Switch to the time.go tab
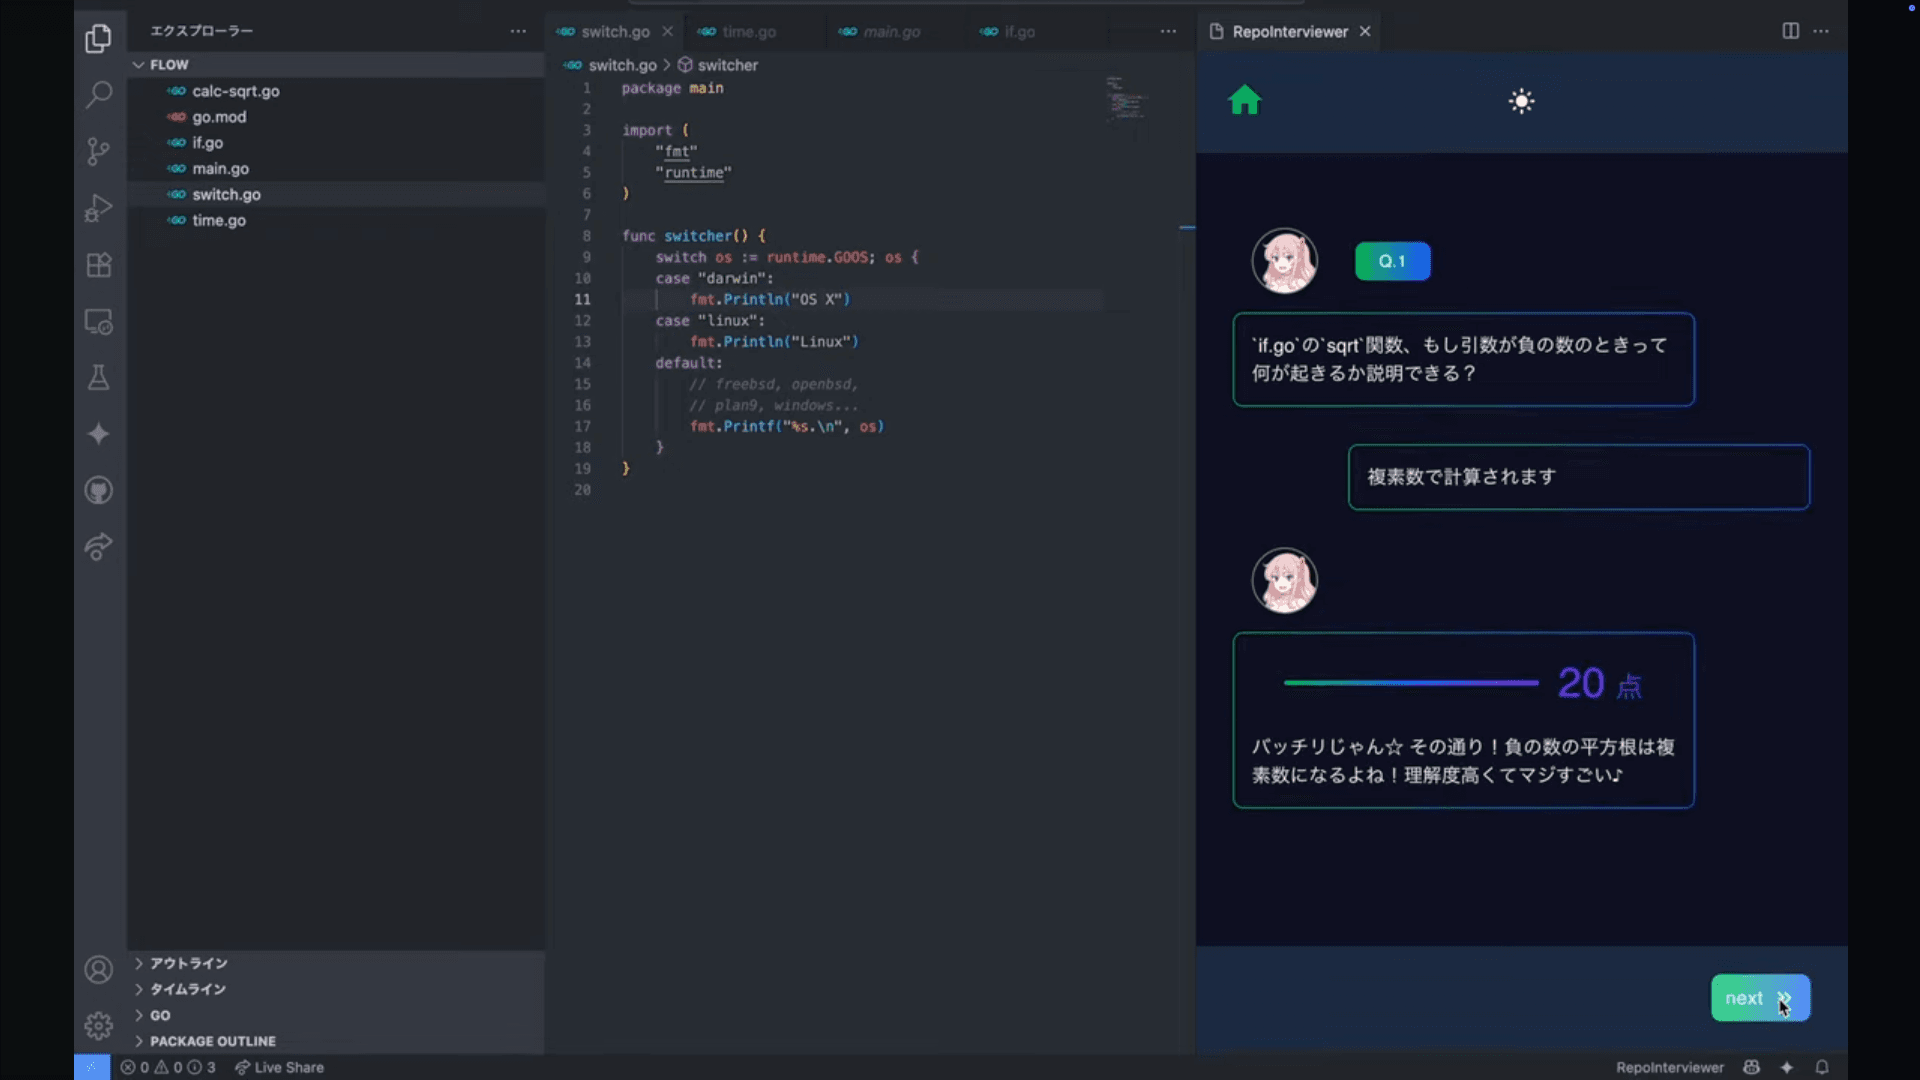1920x1080 pixels. click(748, 32)
